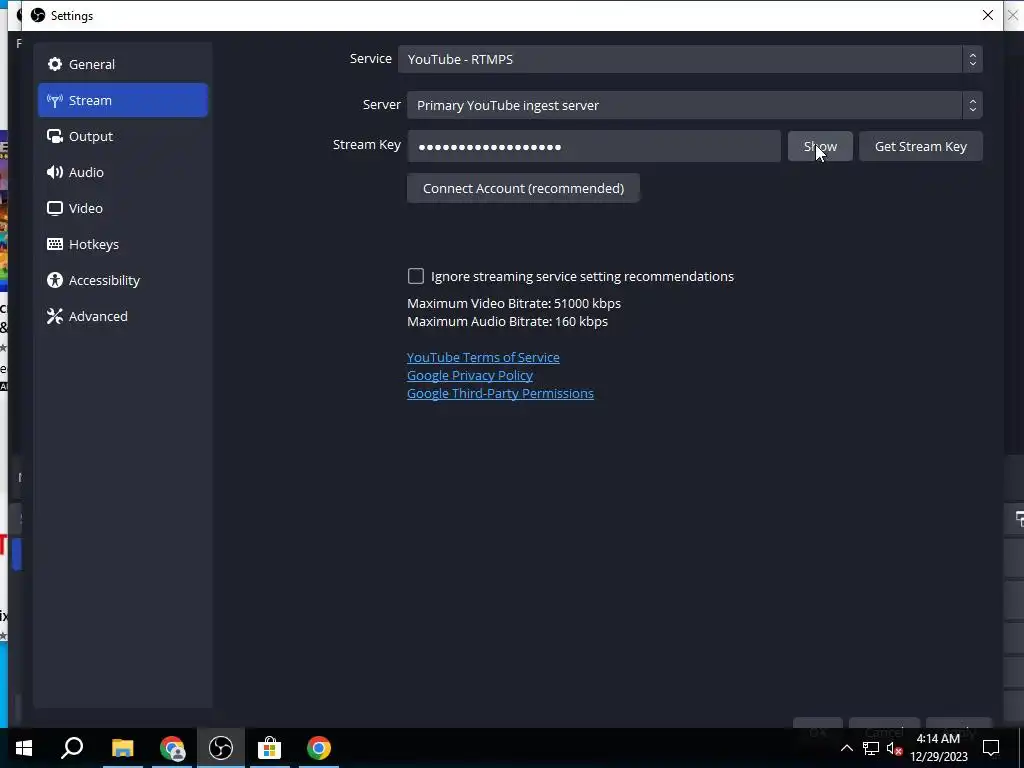Screen dimensions: 1024x768
Task: Open Windows taskbar search
Action: pos(72,748)
